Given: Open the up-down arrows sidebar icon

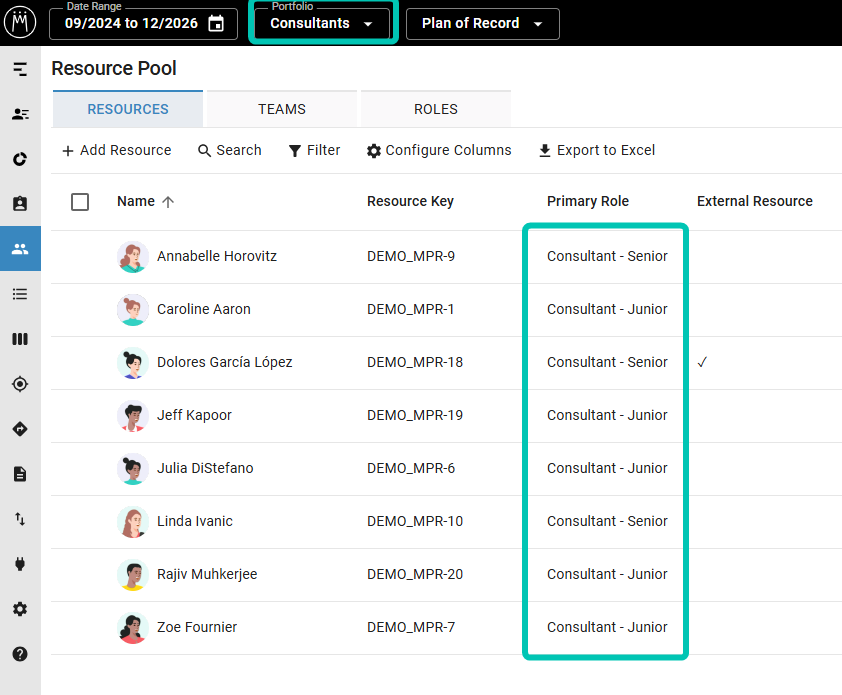Looking at the screenshot, I should point(20,519).
